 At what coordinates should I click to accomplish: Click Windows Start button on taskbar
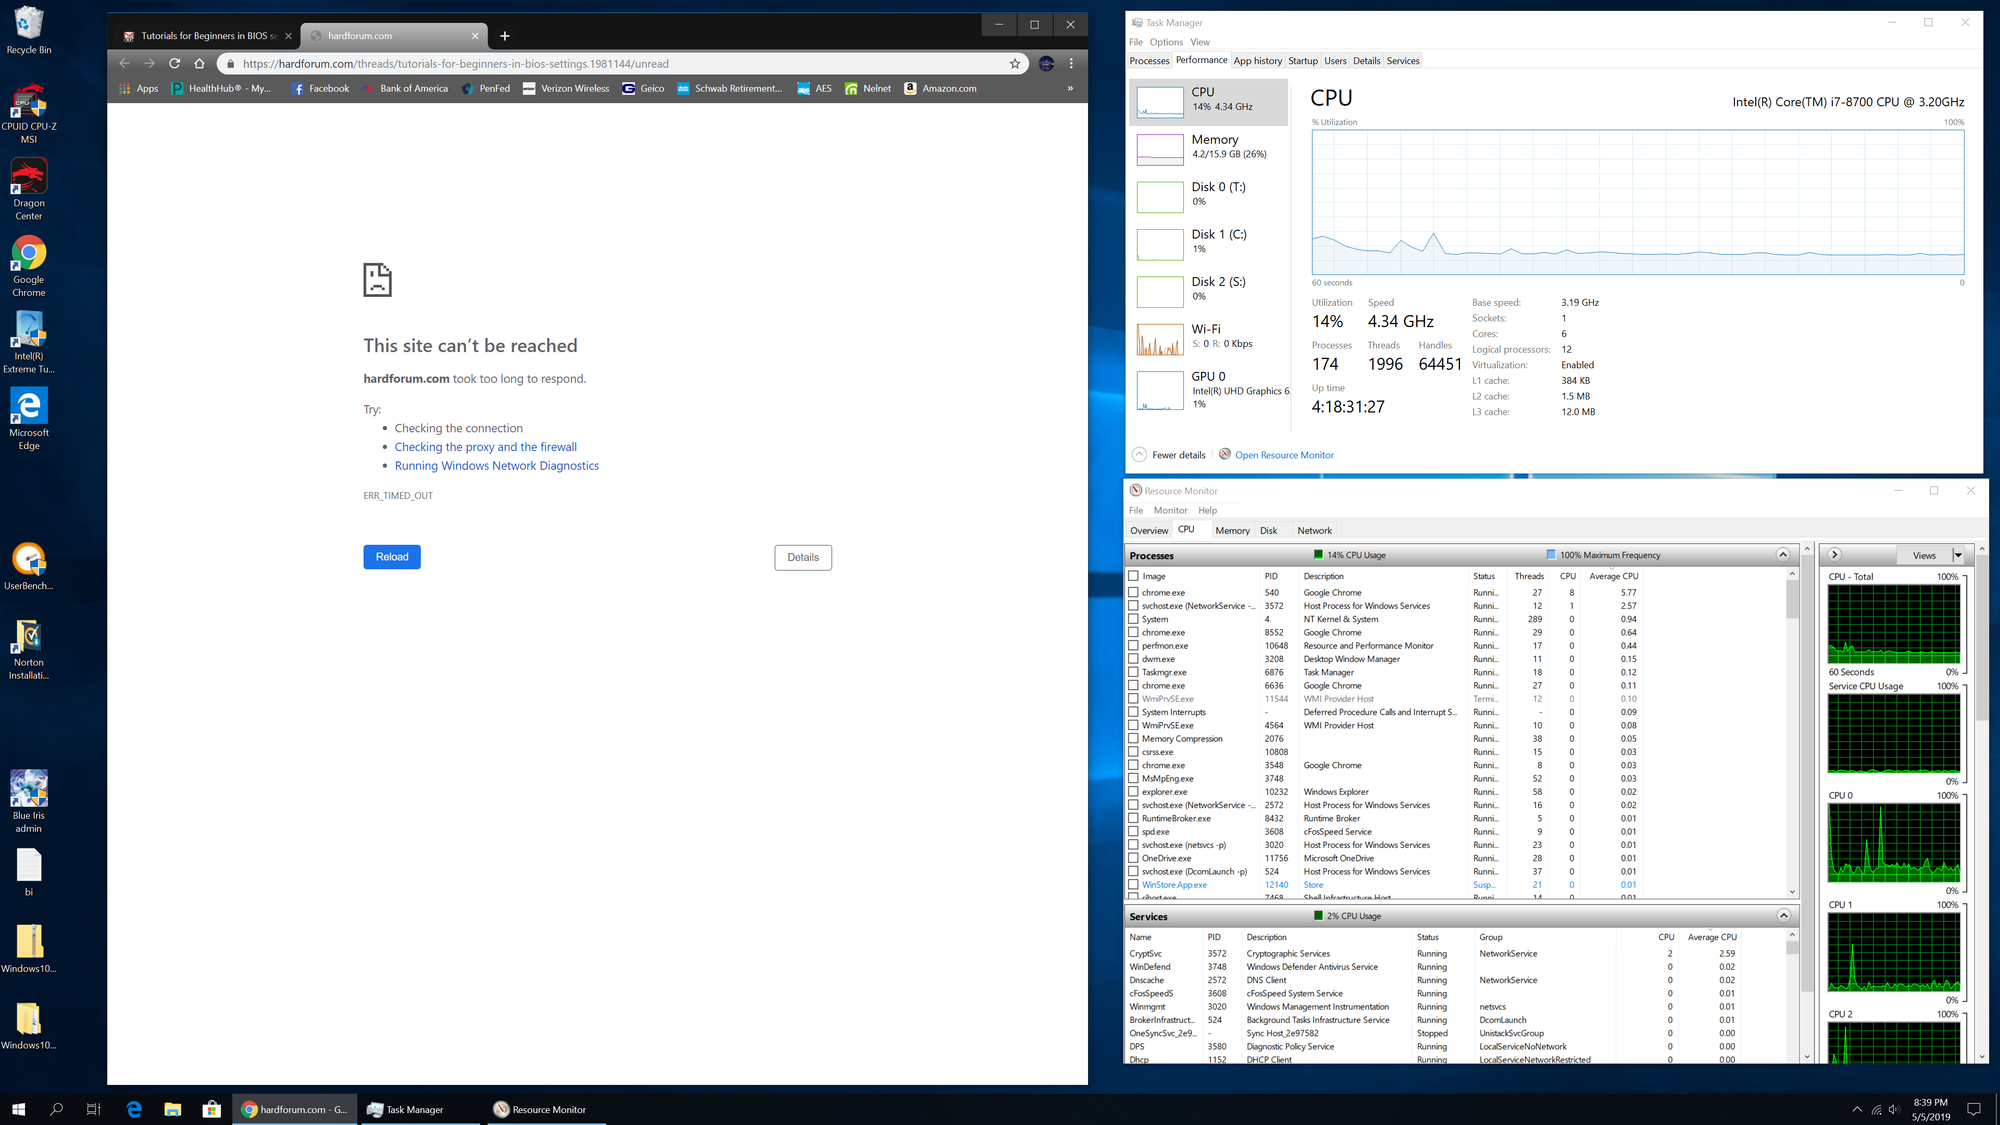pyautogui.click(x=18, y=1109)
